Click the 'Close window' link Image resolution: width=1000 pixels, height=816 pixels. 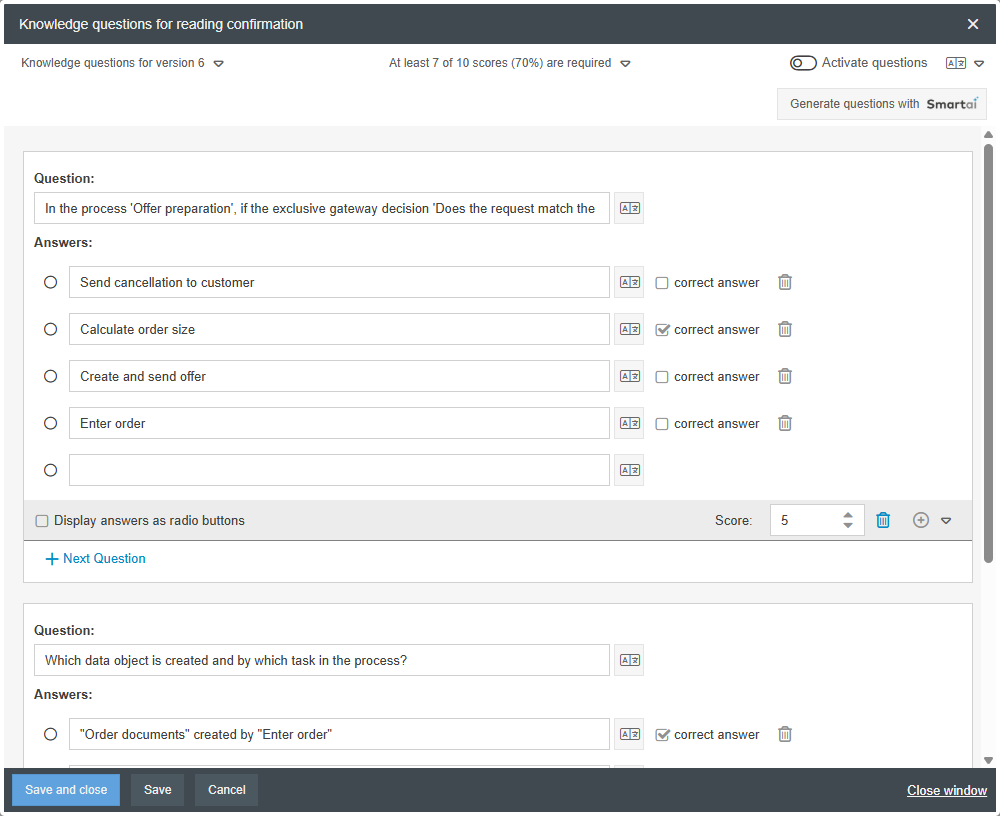pos(946,790)
